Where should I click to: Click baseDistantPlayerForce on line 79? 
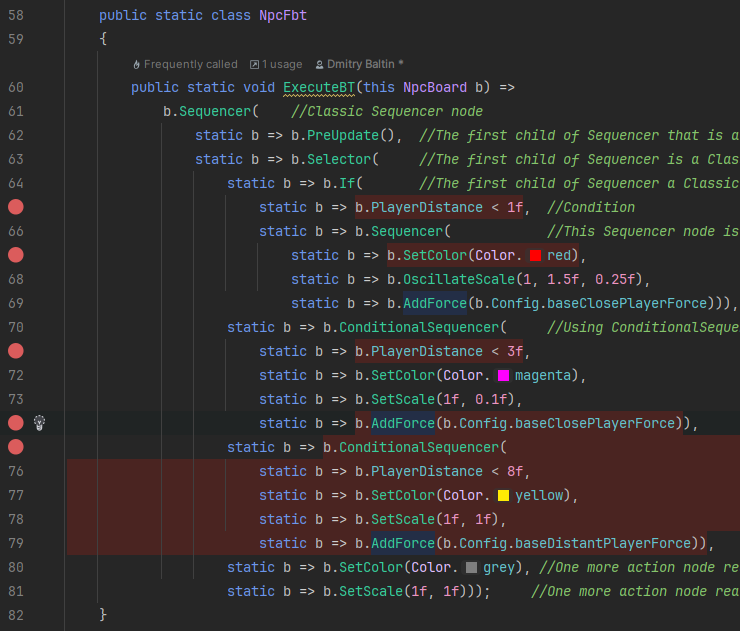[603, 543]
